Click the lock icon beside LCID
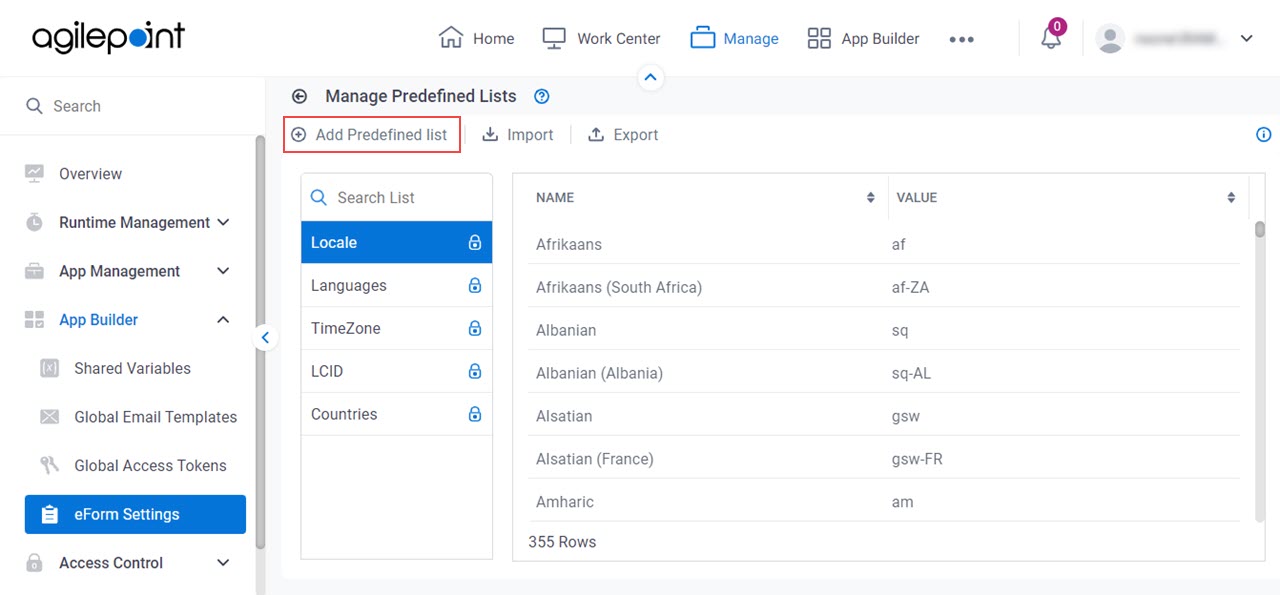The image size is (1280, 595). (475, 371)
